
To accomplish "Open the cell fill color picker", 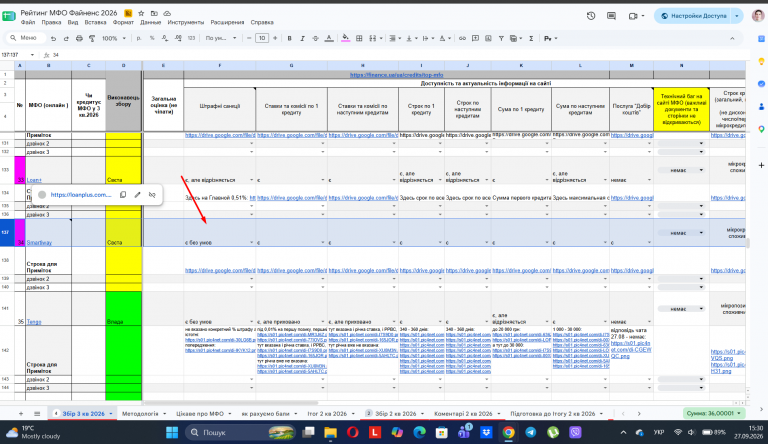I will pos(345,38).
